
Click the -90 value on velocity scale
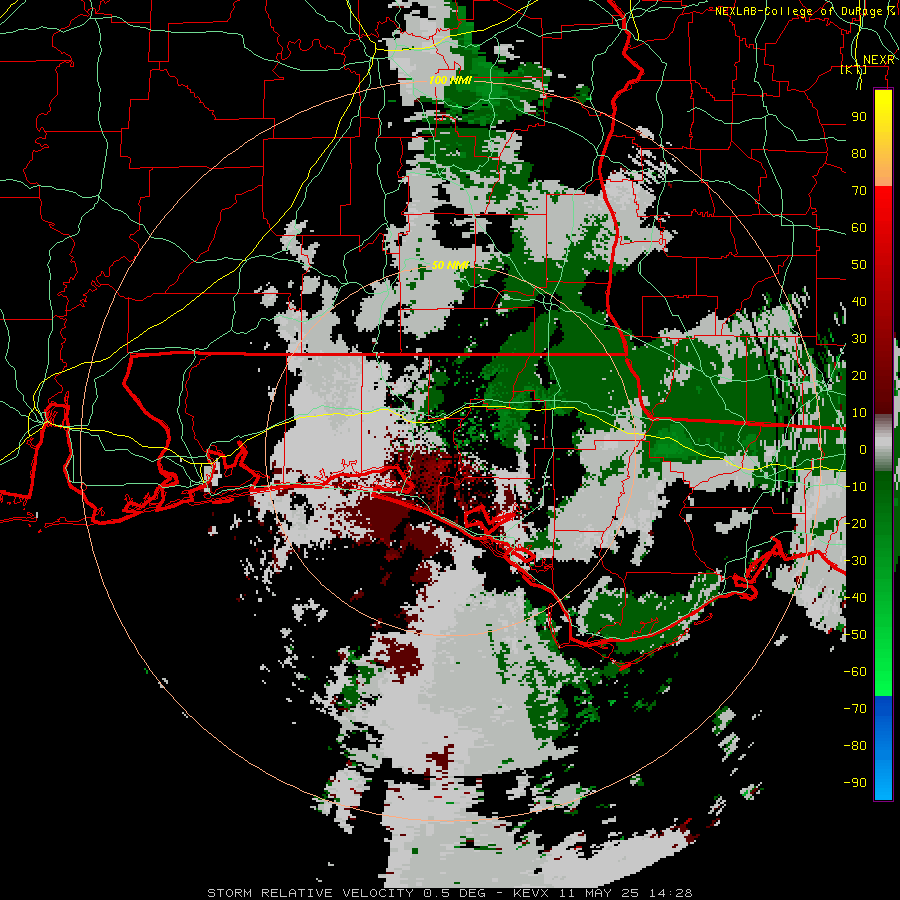coord(855,783)
